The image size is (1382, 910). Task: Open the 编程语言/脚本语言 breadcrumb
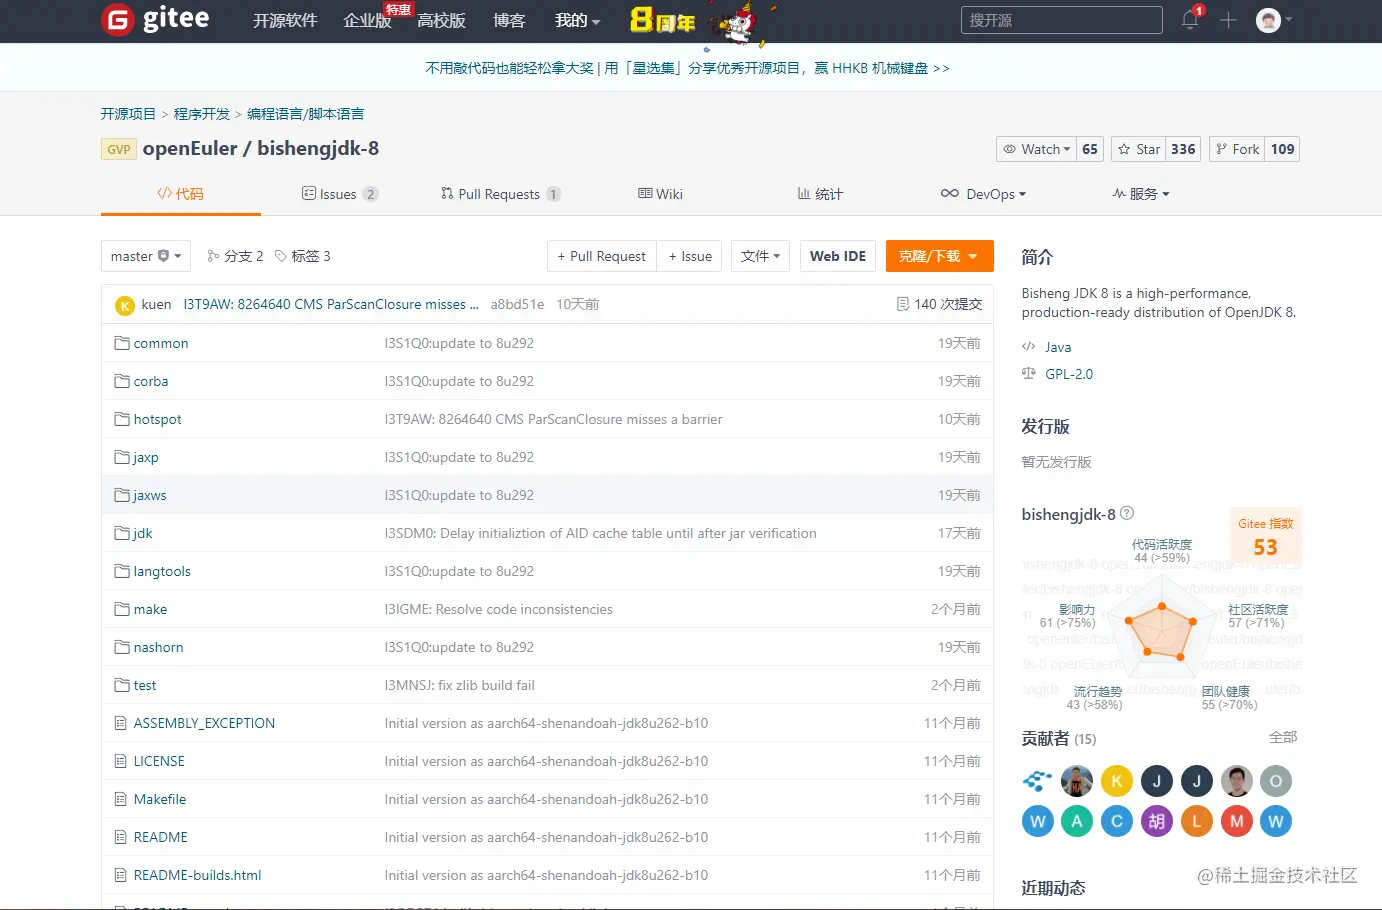pos(306,114)
